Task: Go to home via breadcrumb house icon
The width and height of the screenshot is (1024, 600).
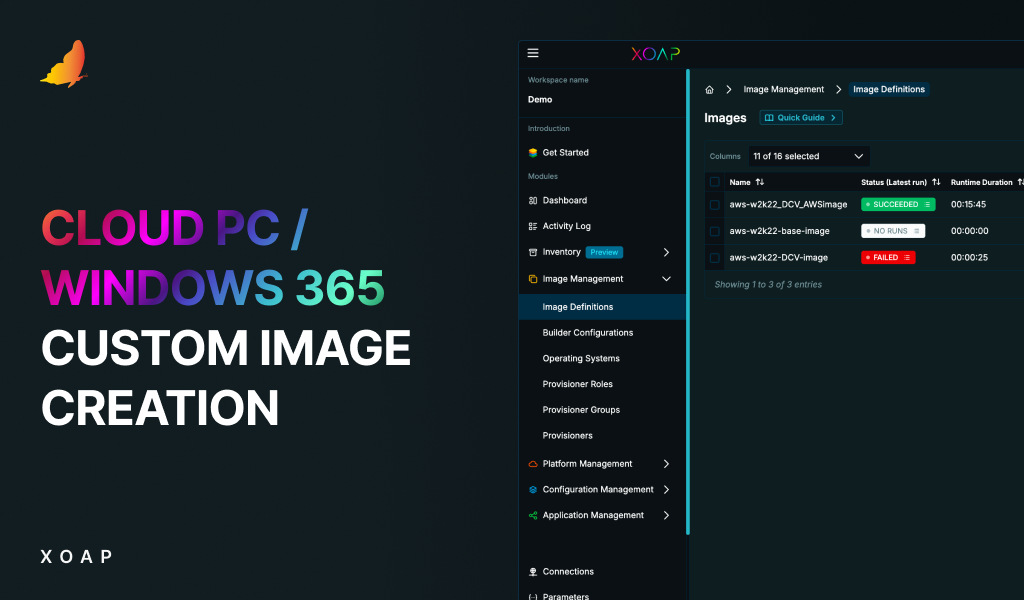Action: [709, 89]
